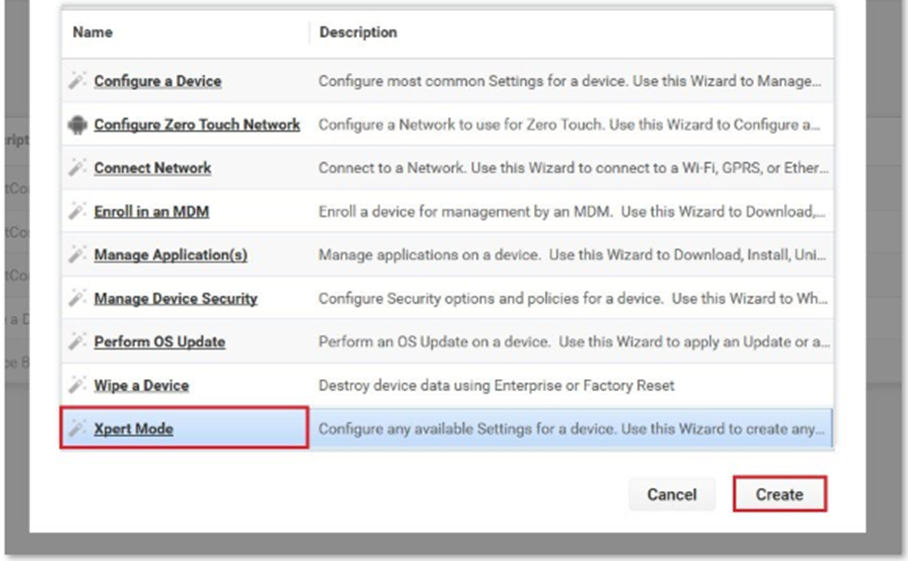Open the Configure a Device wizard link
The width and height of the screenshot is (908, 561).
point(157,81)
